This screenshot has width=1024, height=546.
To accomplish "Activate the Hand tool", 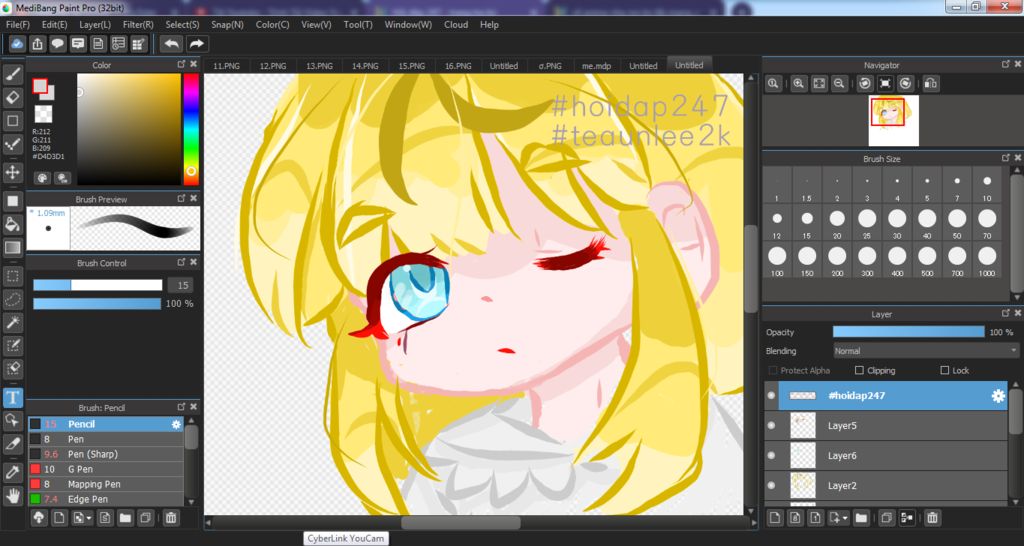I will click(13, 495).
